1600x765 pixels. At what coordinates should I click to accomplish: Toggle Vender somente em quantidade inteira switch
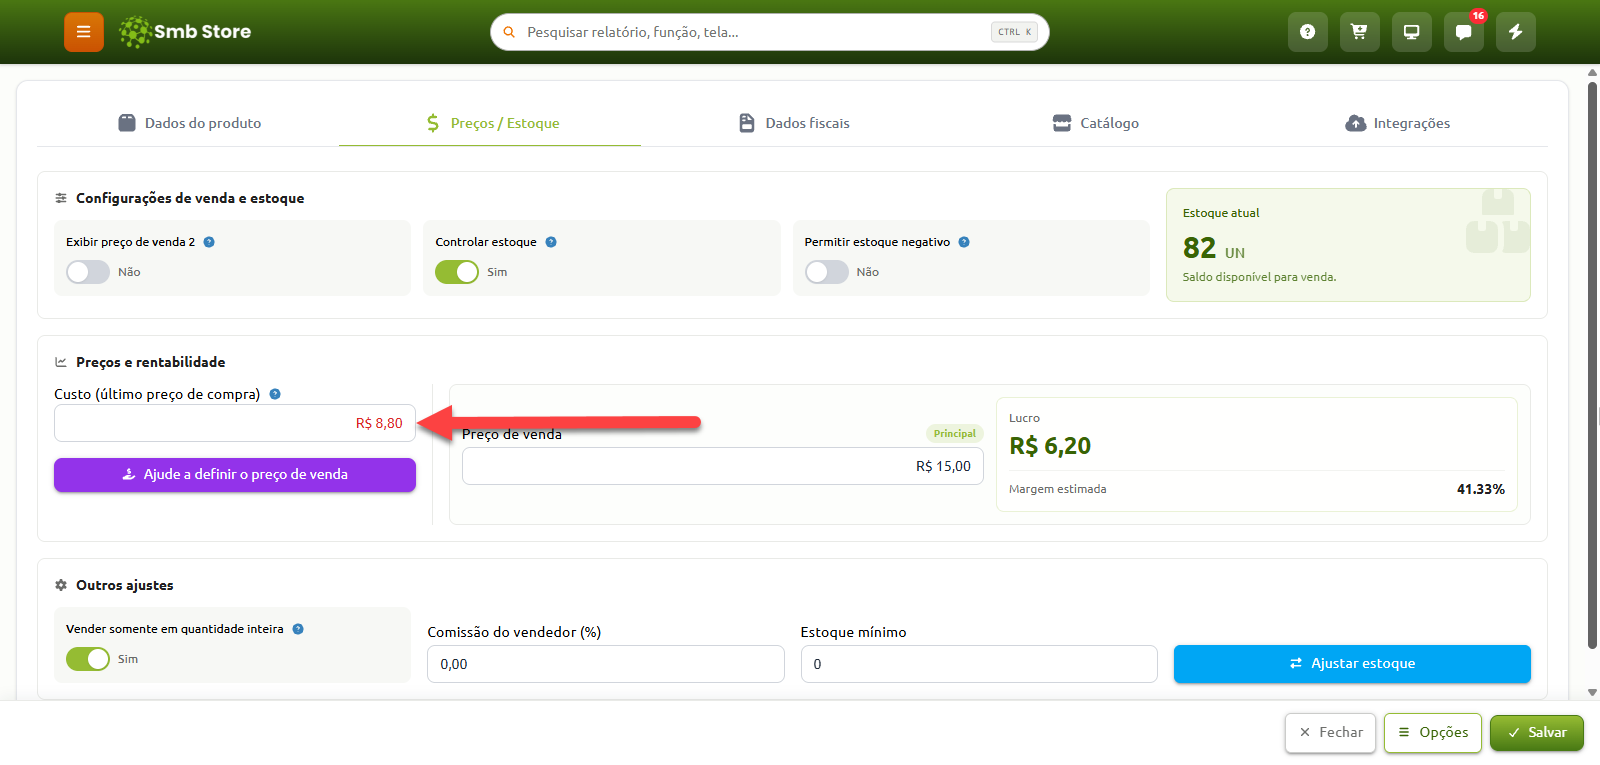88,659
